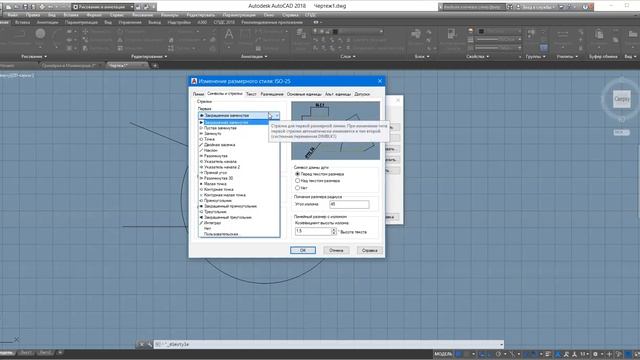640x360 pixels.
Task: Click the Insert block icon in ribbon
Action: pyautogui.click(x=416, y=34)
